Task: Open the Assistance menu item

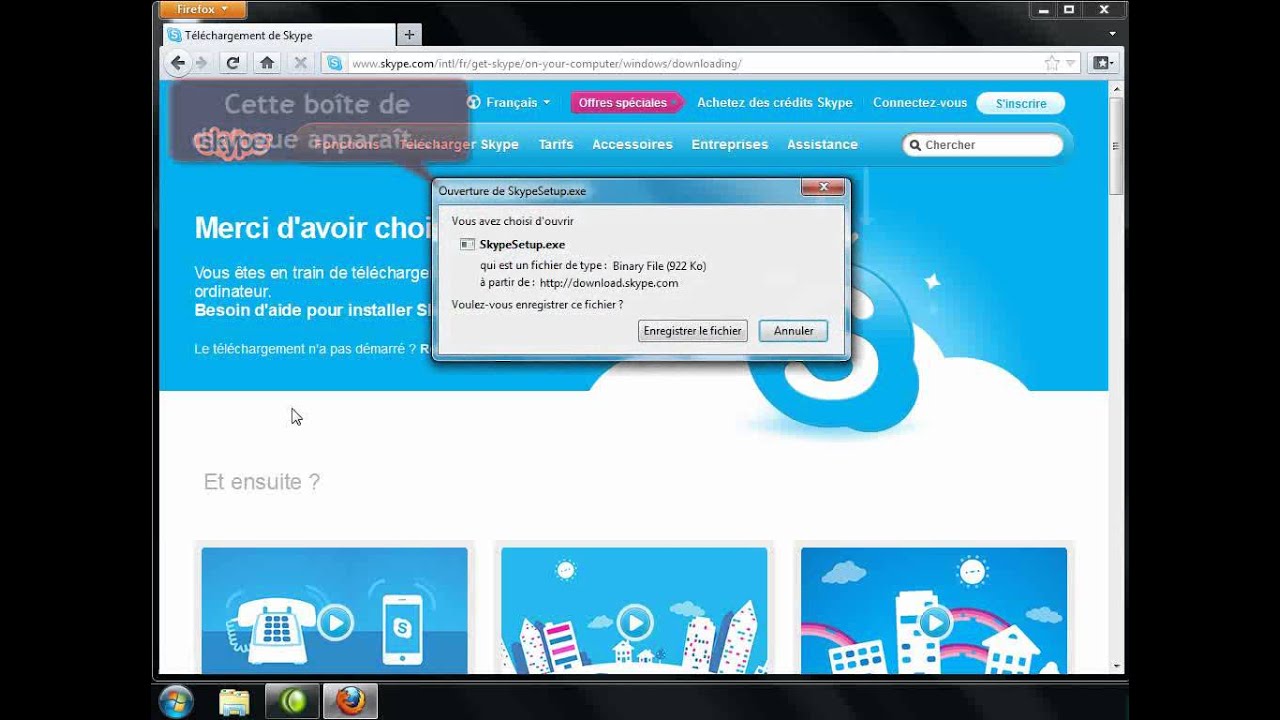Action: pyautogui.click(x=822, y=144)
